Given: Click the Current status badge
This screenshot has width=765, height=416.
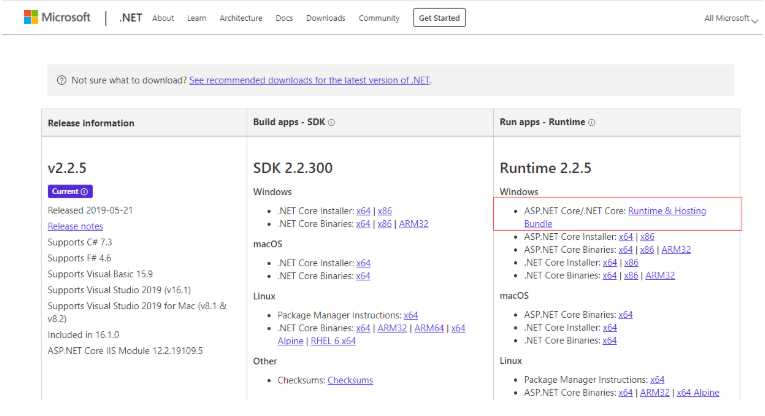Looking at the screenshot, I should click(70, 192).
